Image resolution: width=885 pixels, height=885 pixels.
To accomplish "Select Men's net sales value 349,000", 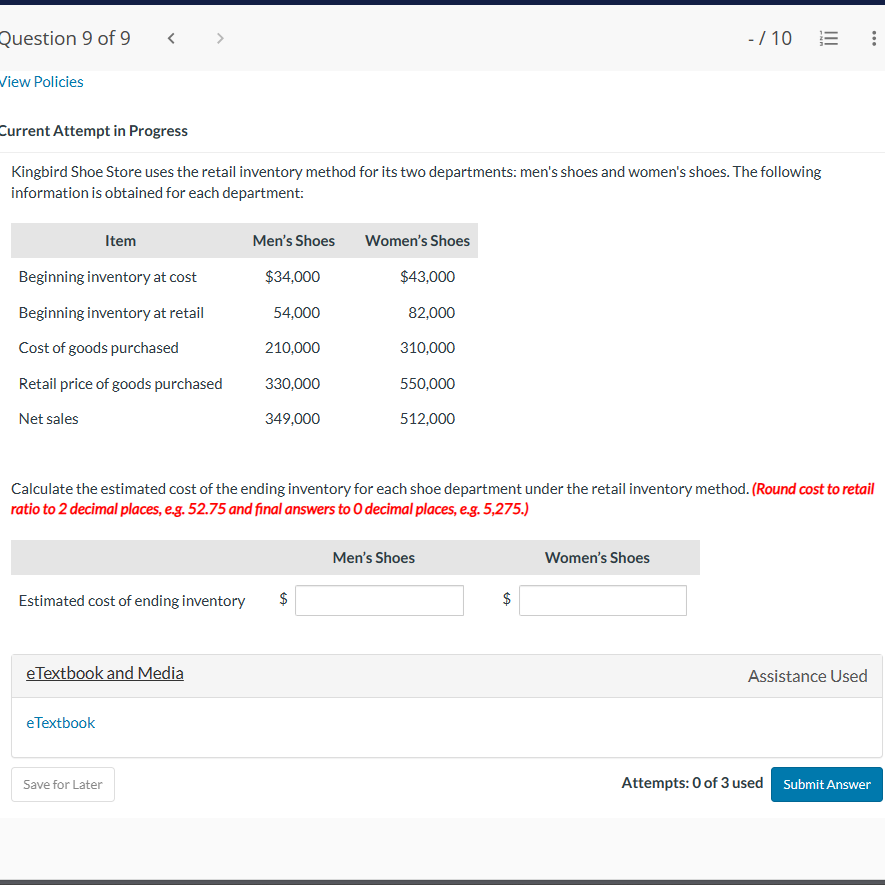I will click(292, 419).
